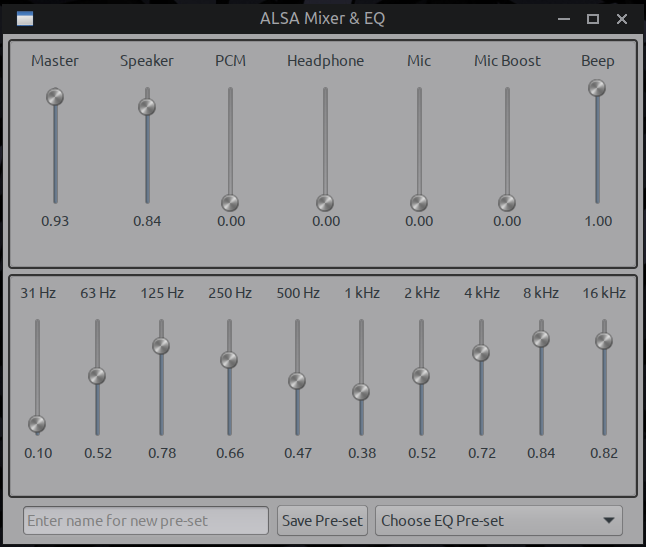The image size is (646, 547).
Task: Click the 2 kHz EQ slider knob
Action: 421,376
